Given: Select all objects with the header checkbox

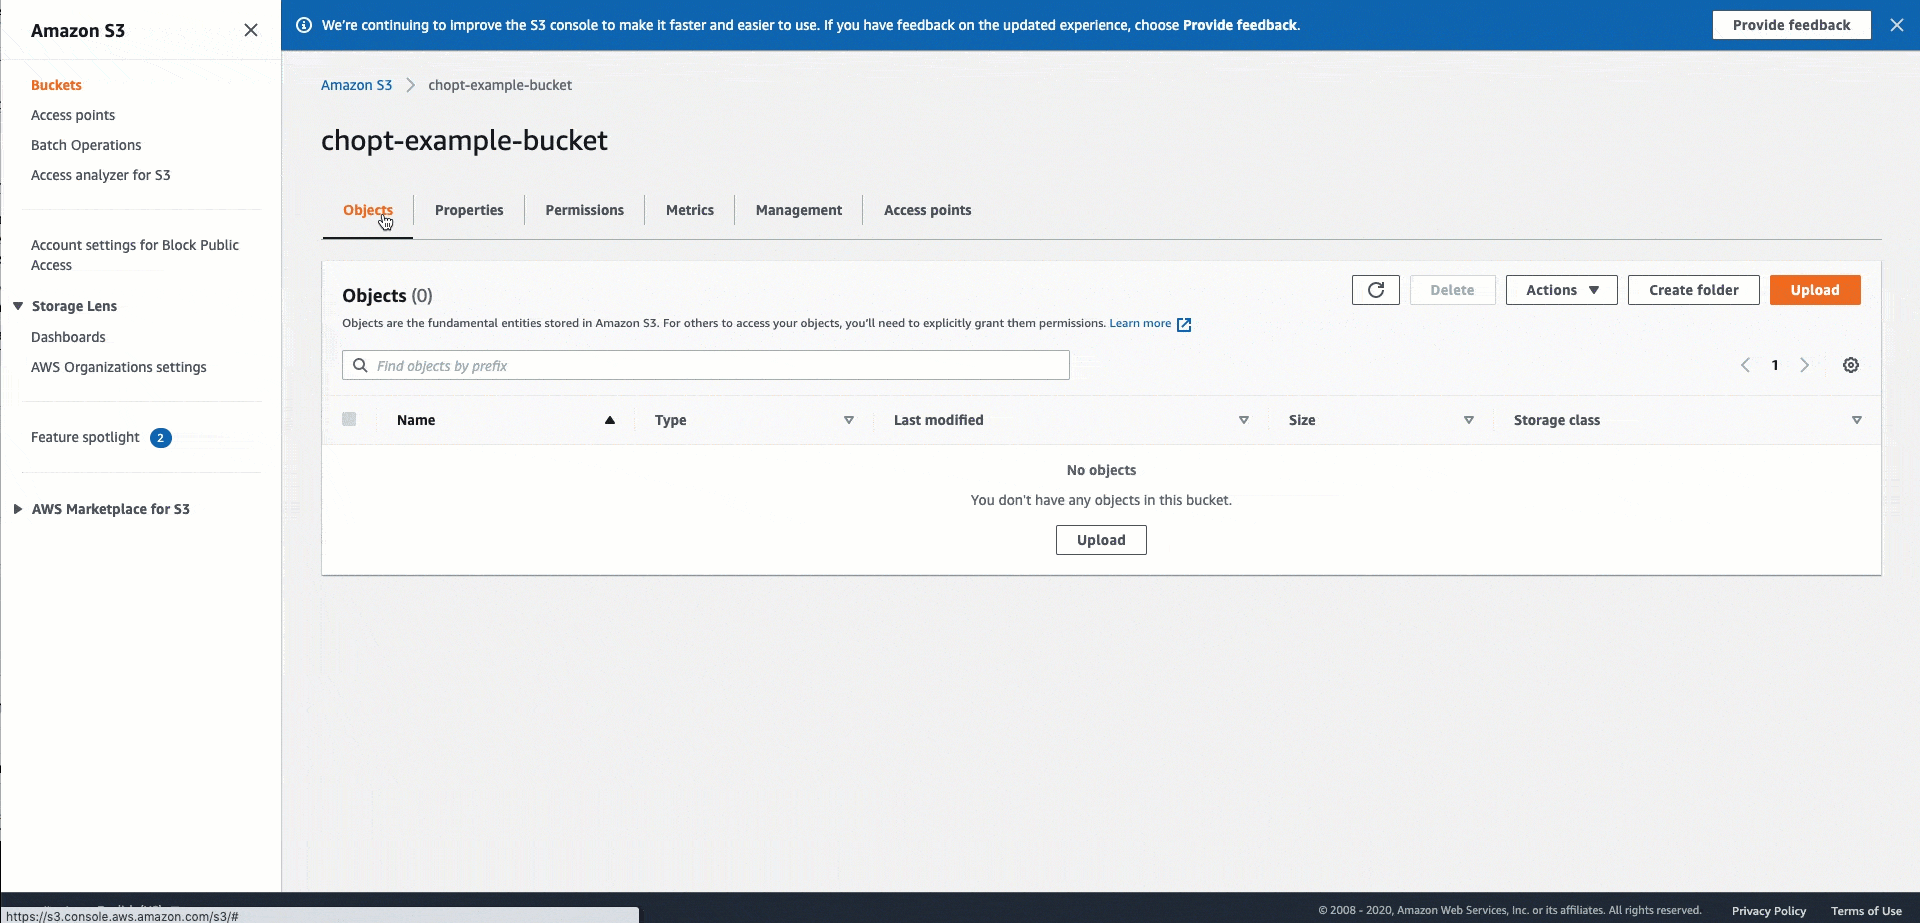Looking at the screenshot, I should click(x=348, y=419).
